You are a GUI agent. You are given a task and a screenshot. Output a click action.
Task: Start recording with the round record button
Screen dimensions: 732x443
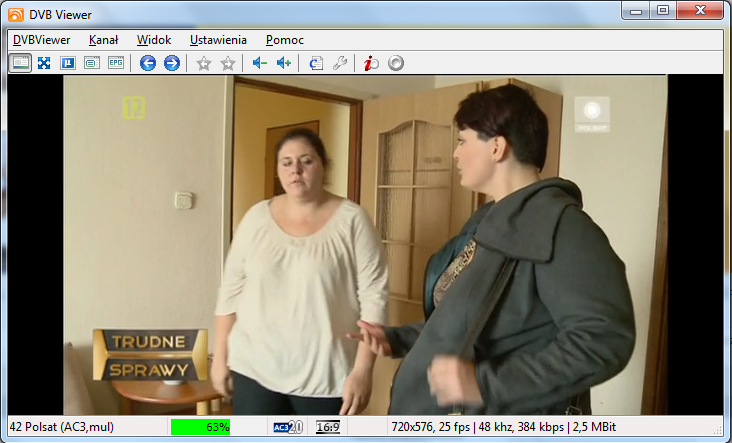(396, 63)
